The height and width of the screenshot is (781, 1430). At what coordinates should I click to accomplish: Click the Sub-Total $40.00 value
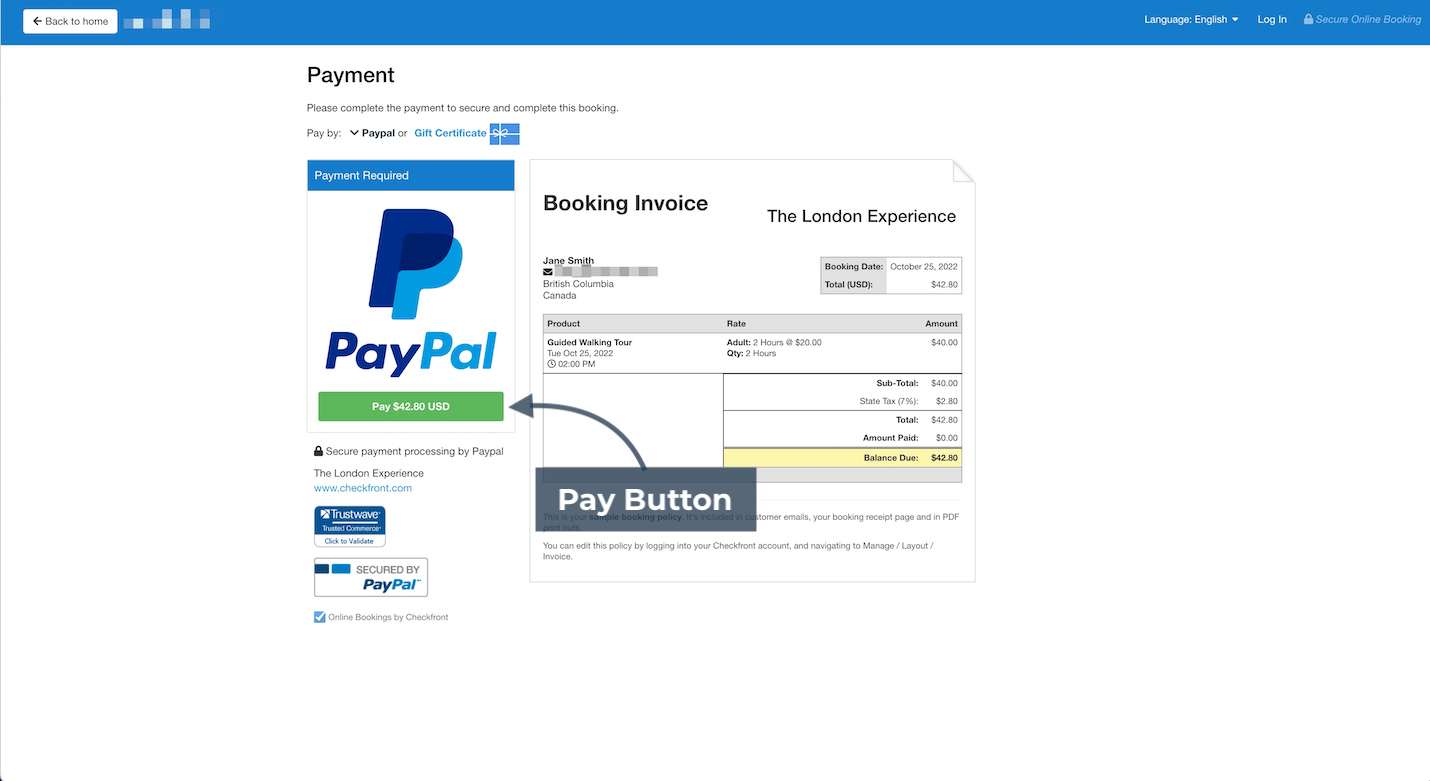pyautogui.click(x=944, y=383)
